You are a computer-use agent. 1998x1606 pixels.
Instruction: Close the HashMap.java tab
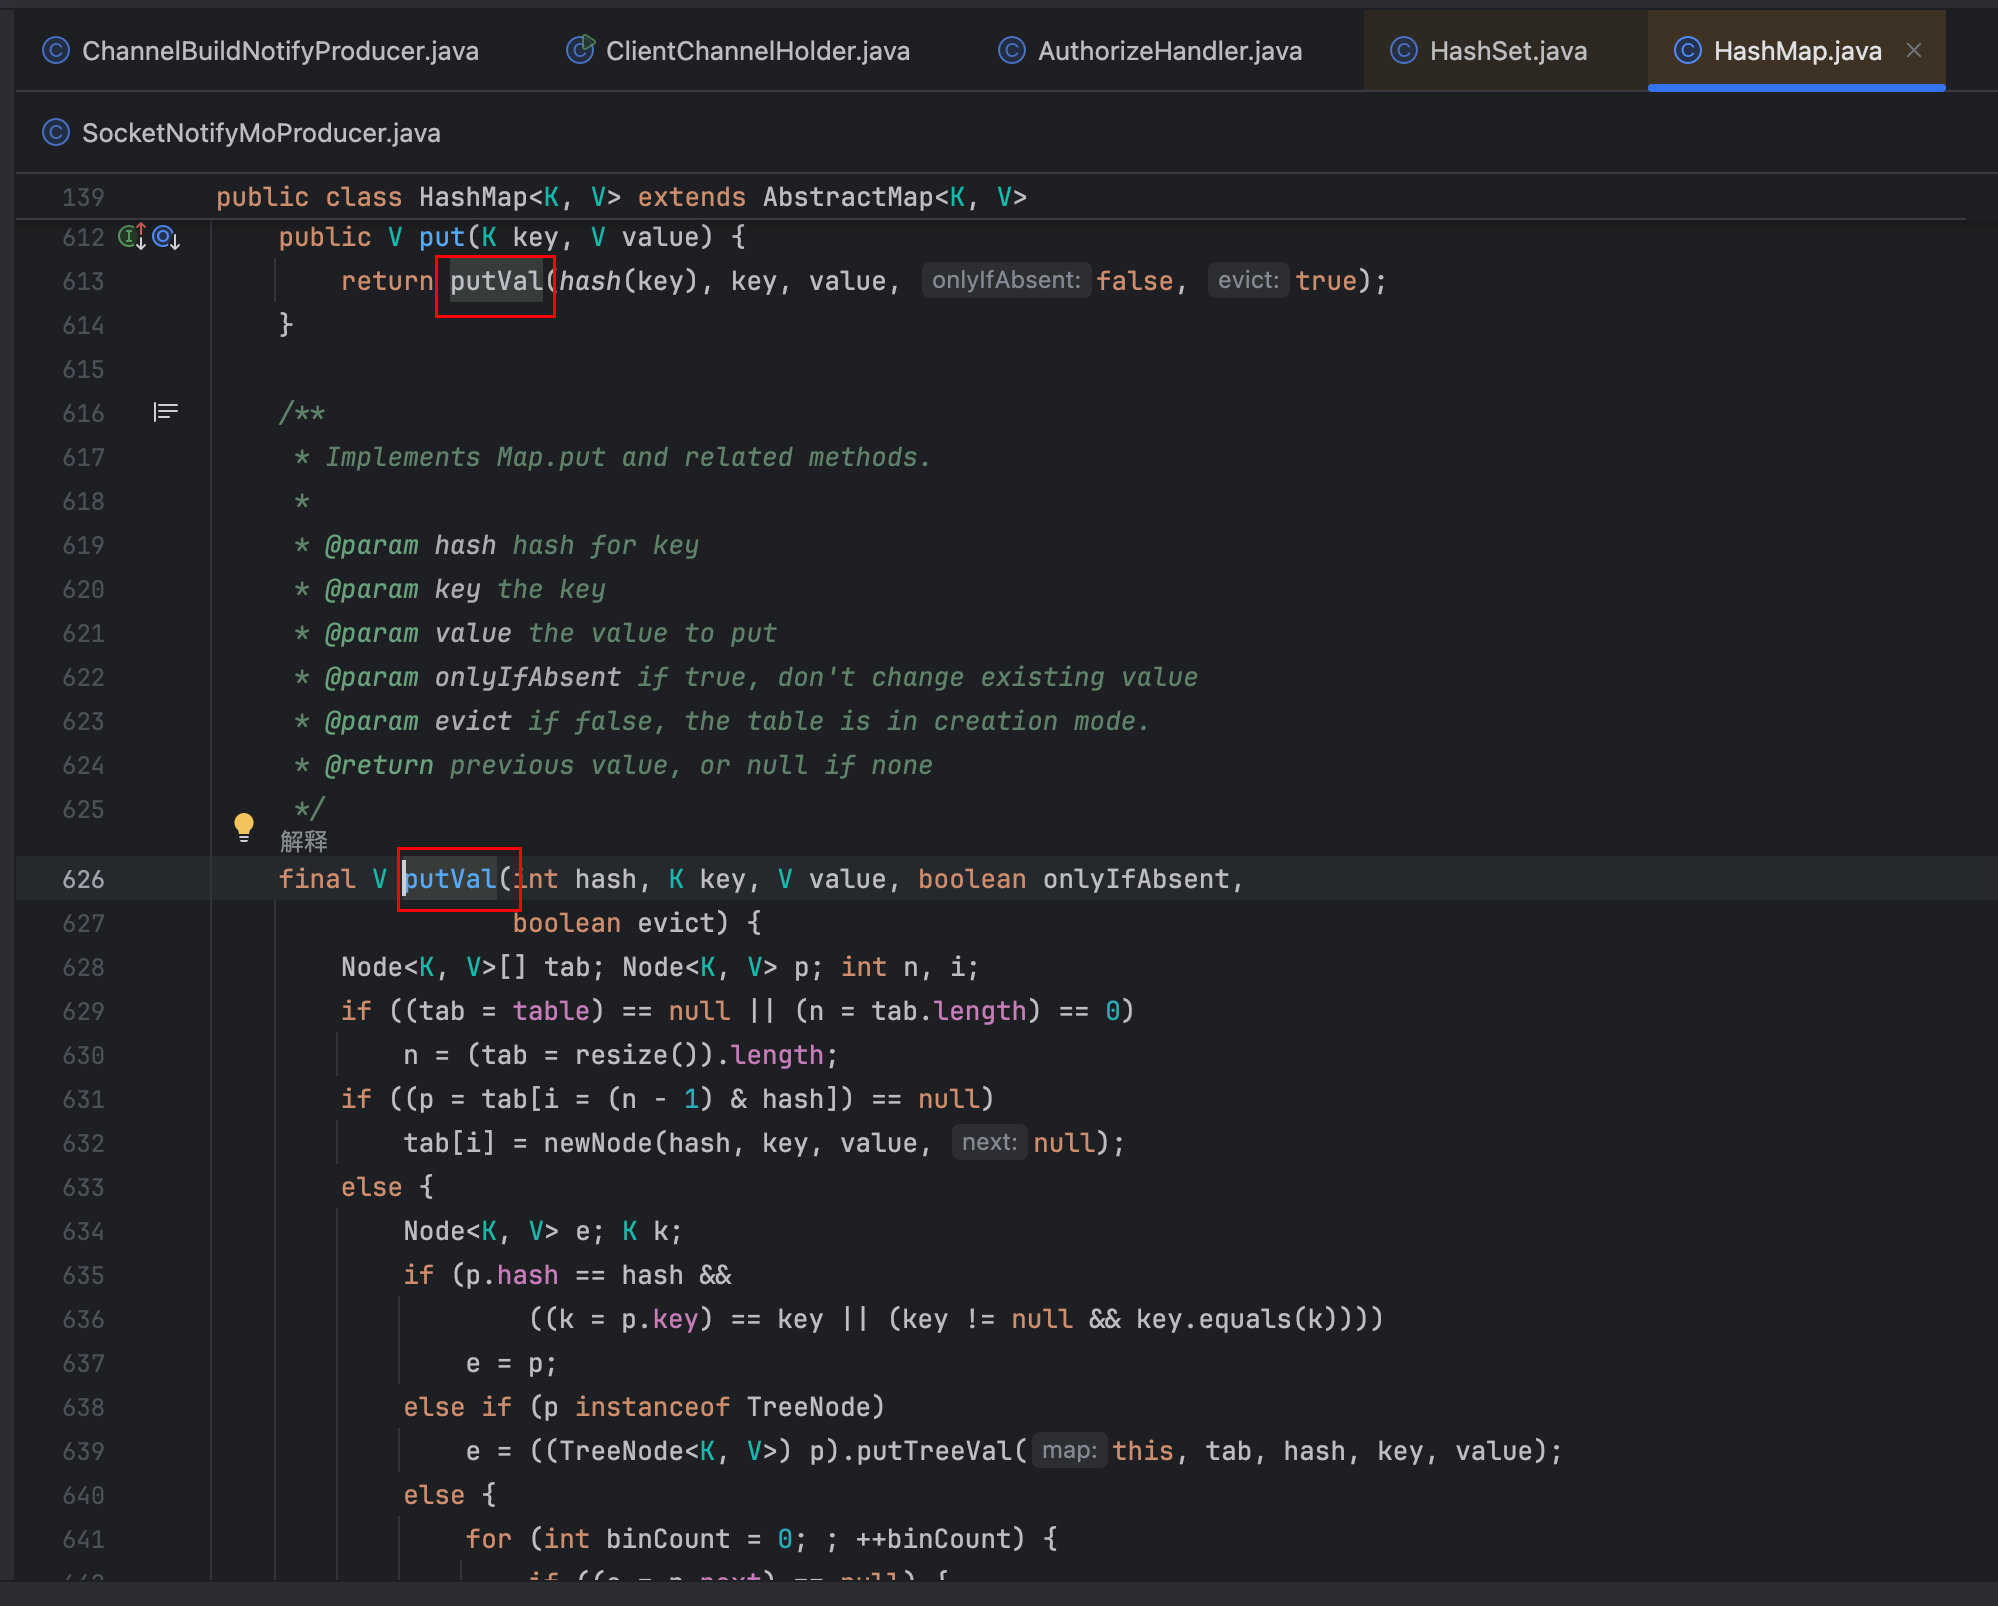(x=1914, y=50)
